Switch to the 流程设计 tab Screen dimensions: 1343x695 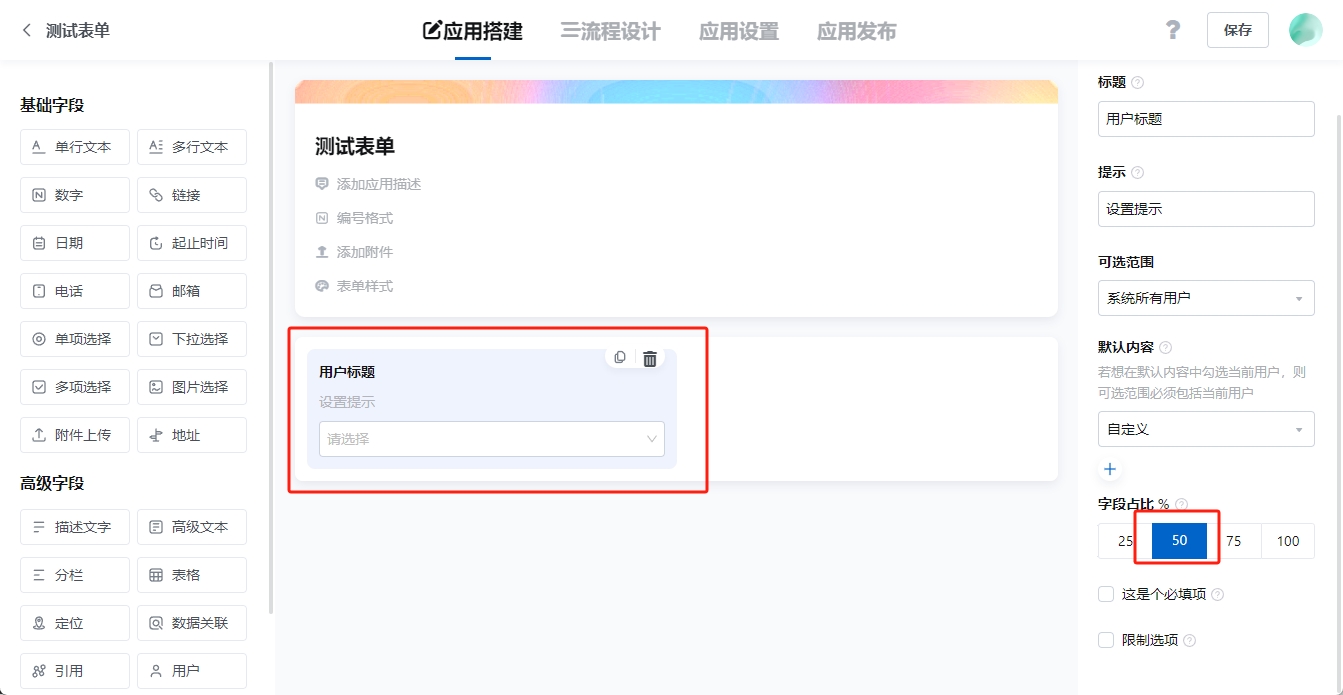tap(610, 31)
